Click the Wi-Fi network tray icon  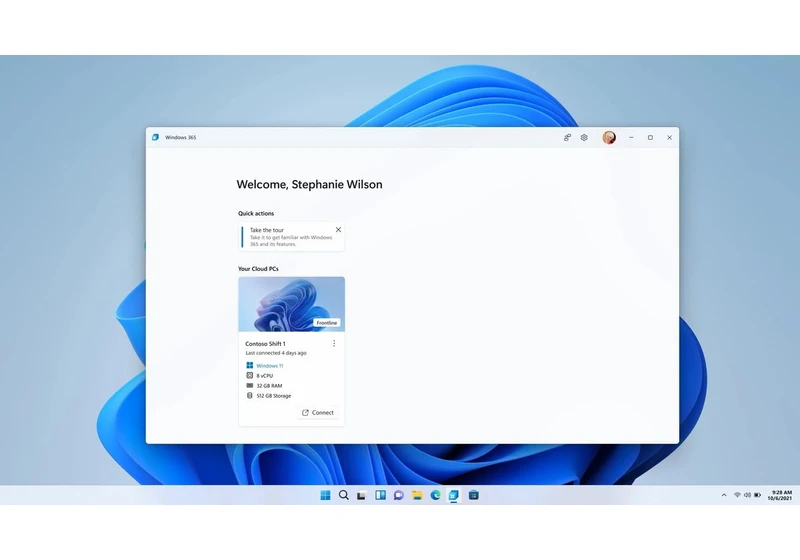737,495
